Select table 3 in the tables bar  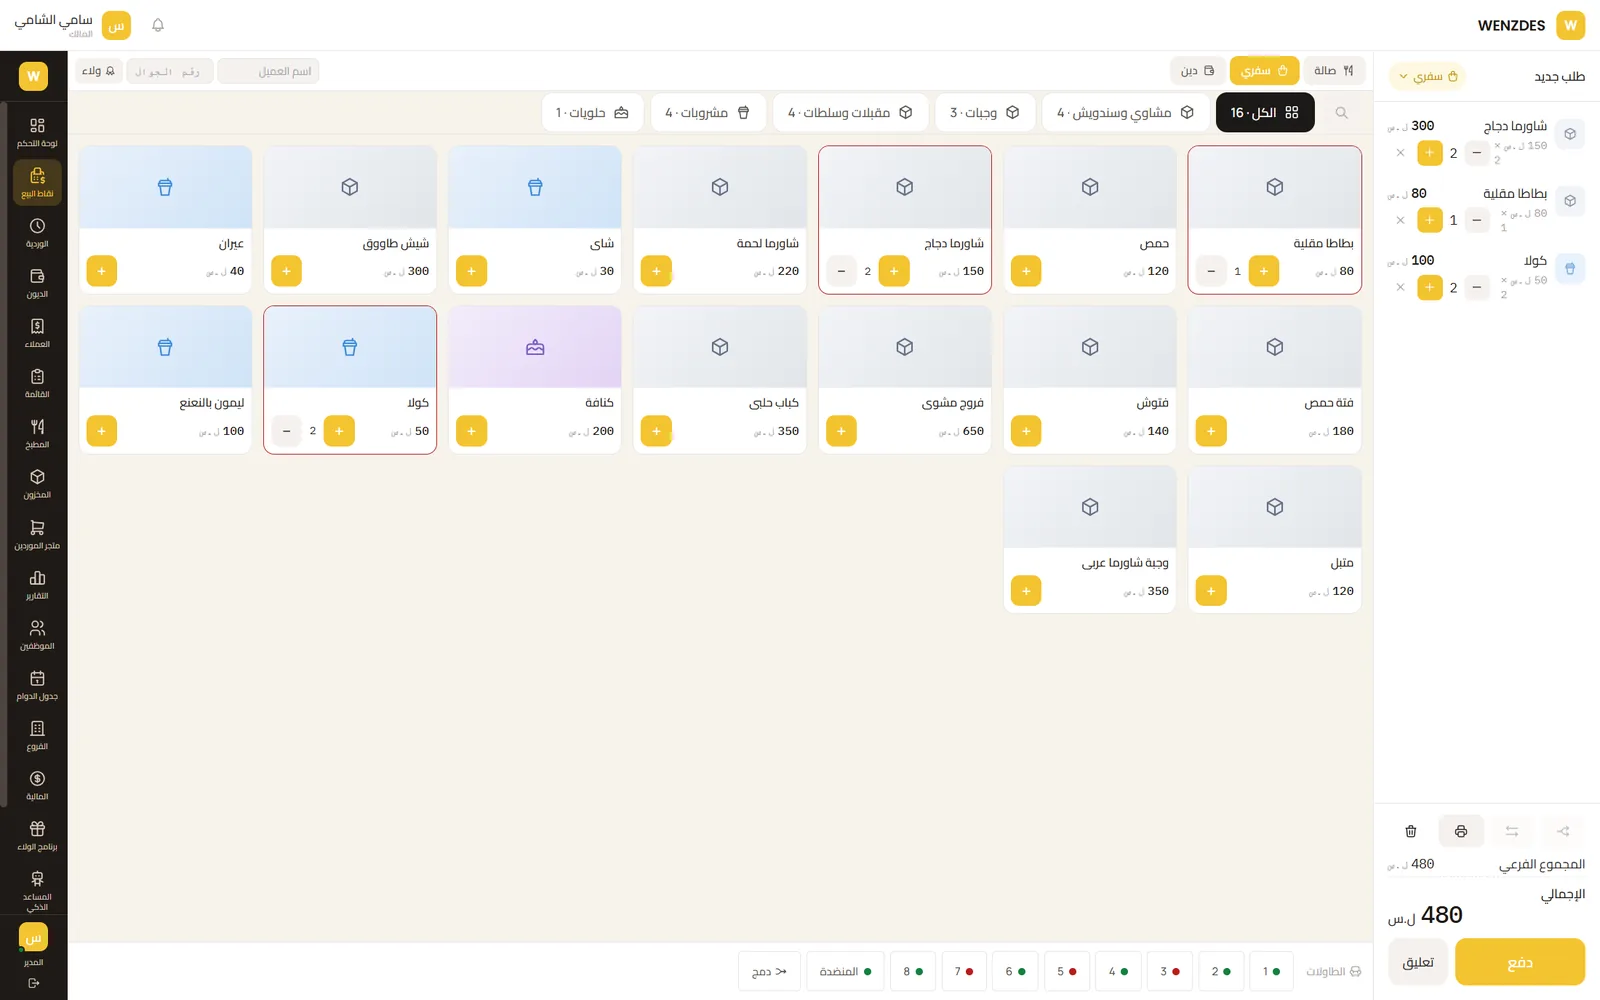click(1169, 971)
